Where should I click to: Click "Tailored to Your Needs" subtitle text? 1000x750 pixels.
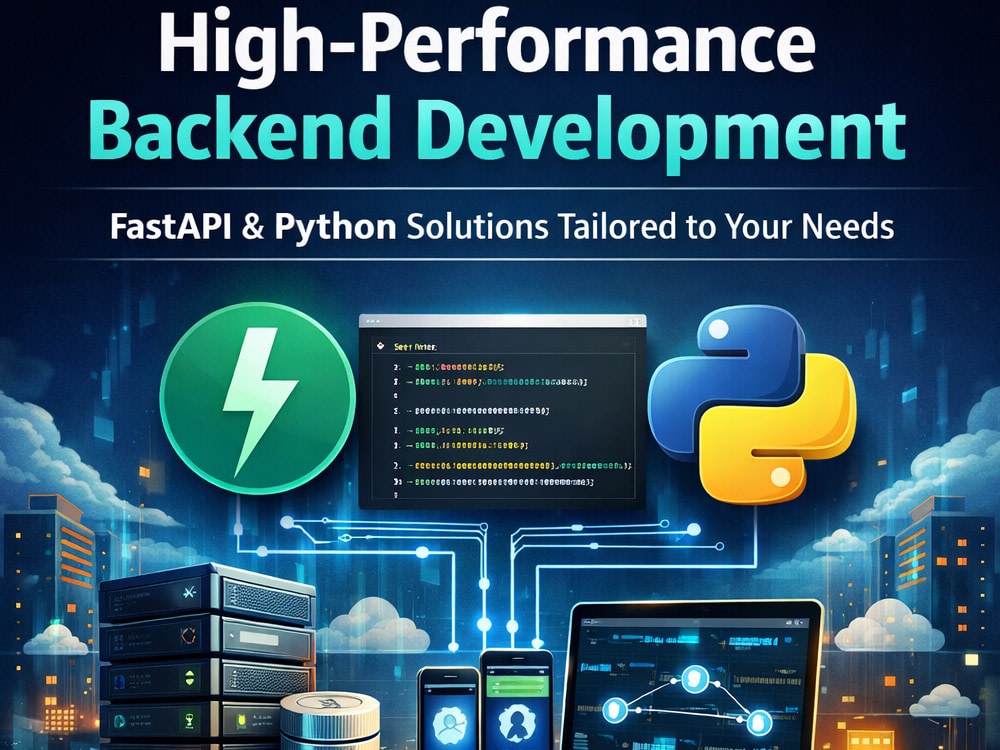tap(726, 227)
